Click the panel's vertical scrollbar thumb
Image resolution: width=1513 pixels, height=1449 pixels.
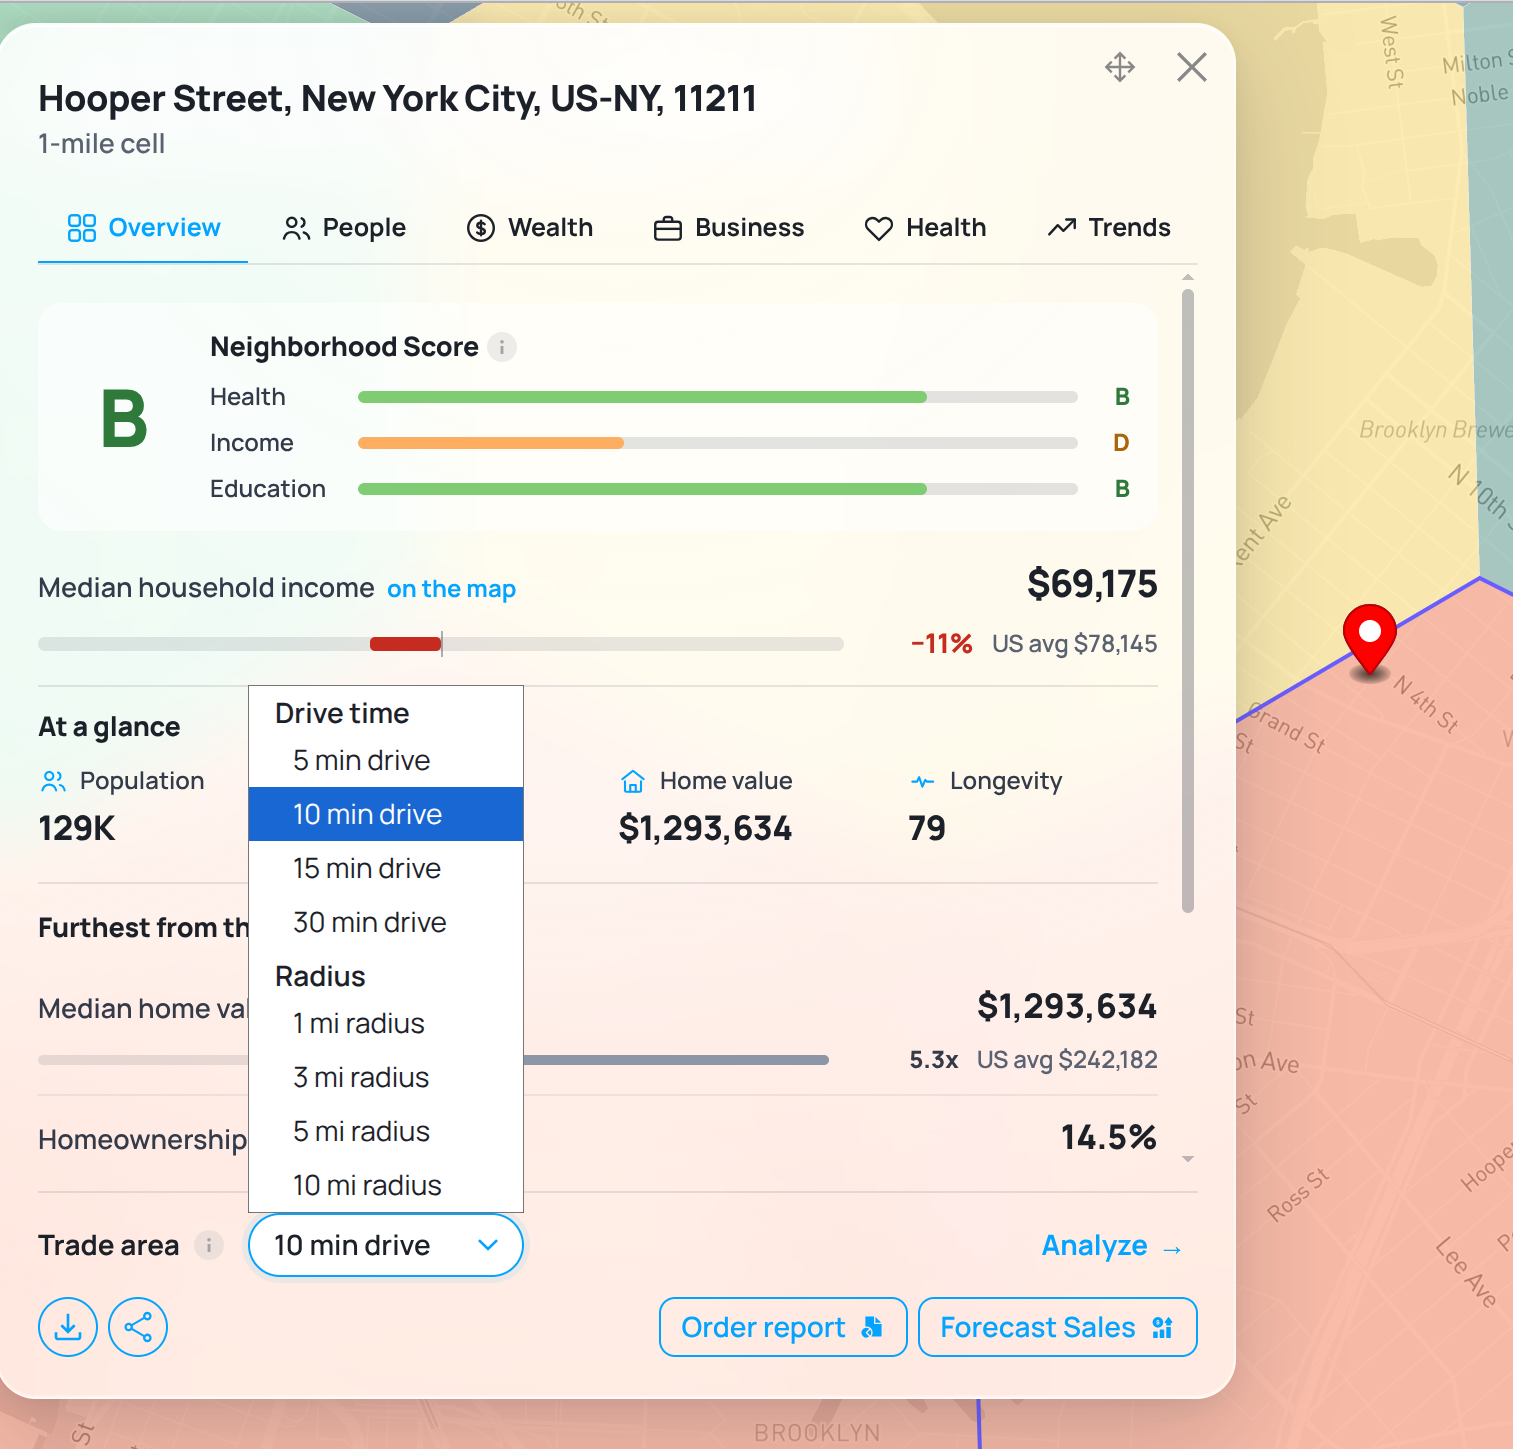coord(1188,600)
